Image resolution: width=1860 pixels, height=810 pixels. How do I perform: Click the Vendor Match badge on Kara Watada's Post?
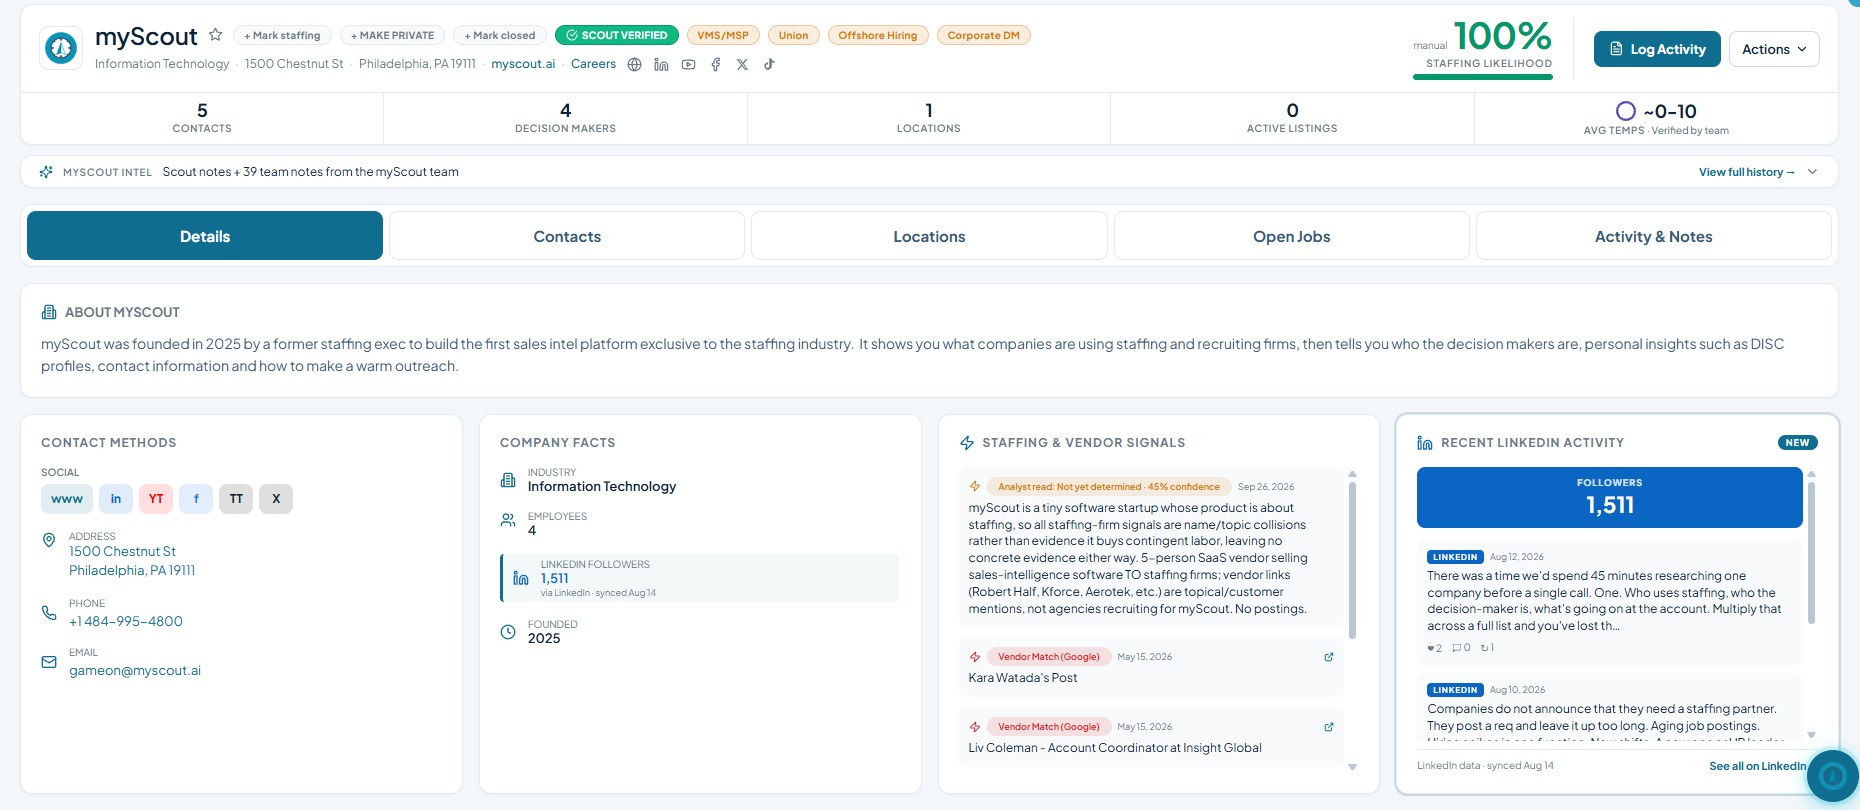[x=1048, y=657]
